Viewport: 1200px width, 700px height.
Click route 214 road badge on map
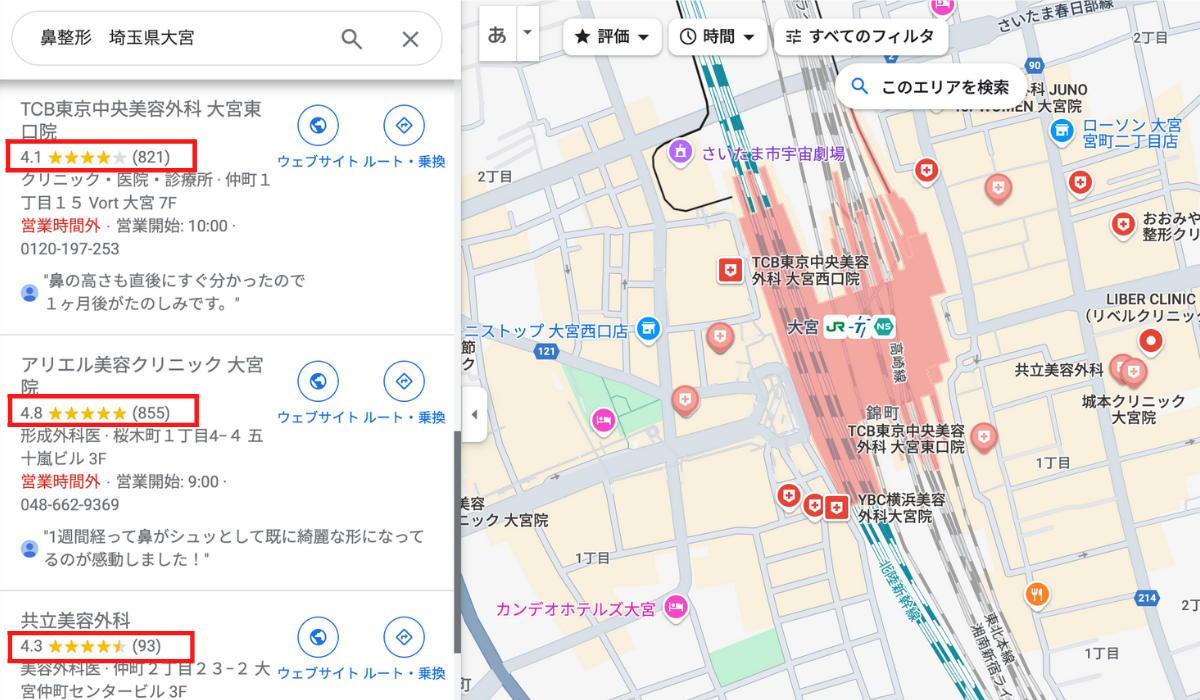(x=1147, y=598)
